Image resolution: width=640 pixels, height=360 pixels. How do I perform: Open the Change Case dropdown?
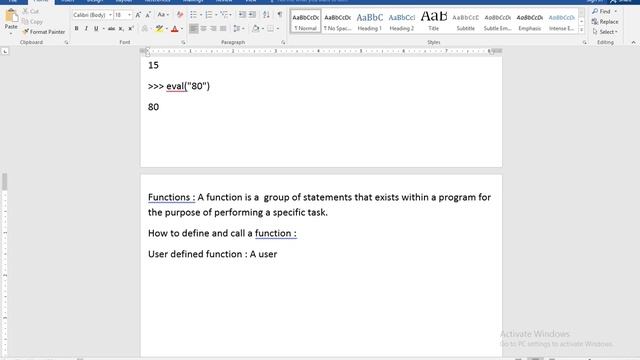click(163, 15)
